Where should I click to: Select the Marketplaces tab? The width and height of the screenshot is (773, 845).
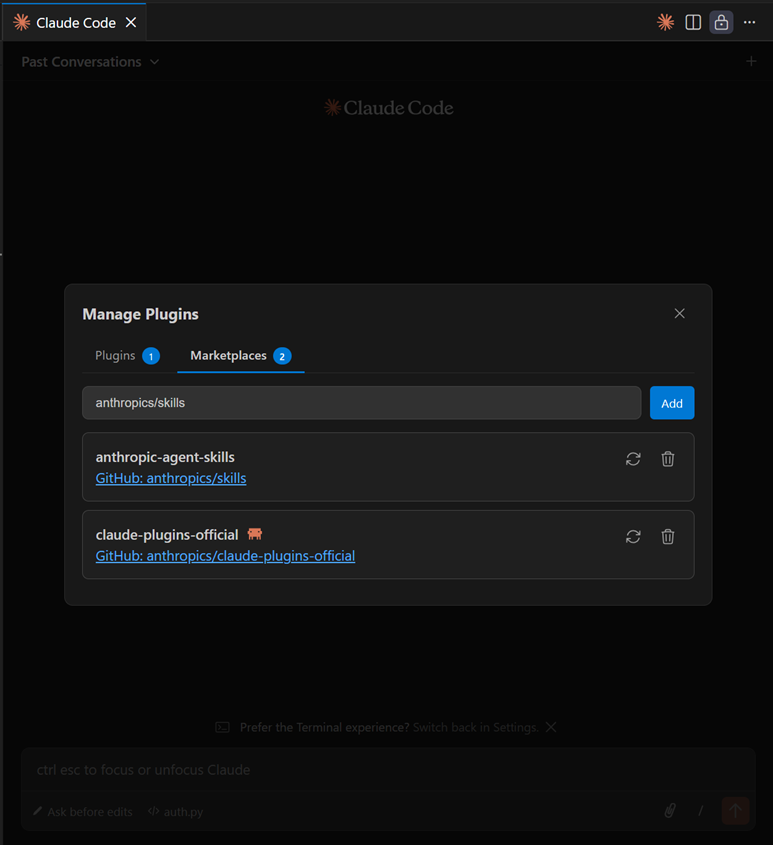click(x=240, y=356)
